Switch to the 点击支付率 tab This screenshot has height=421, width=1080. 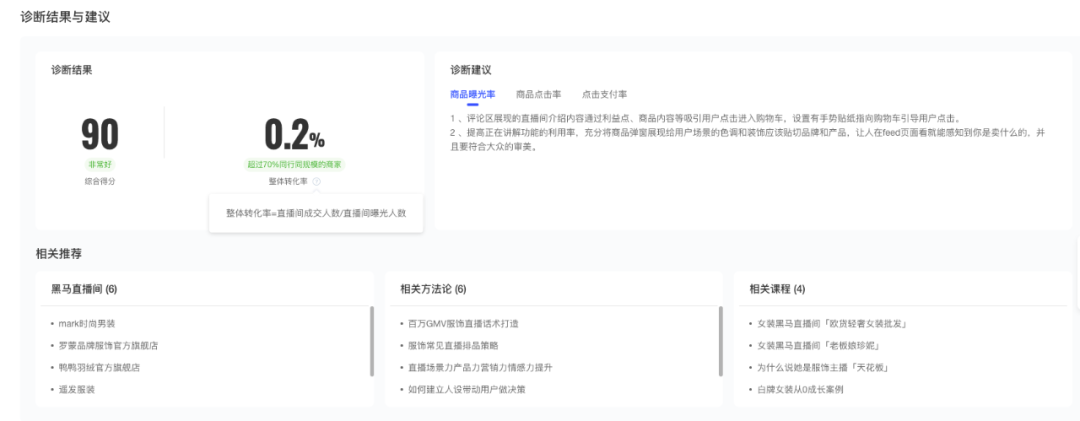pos(604,94)
